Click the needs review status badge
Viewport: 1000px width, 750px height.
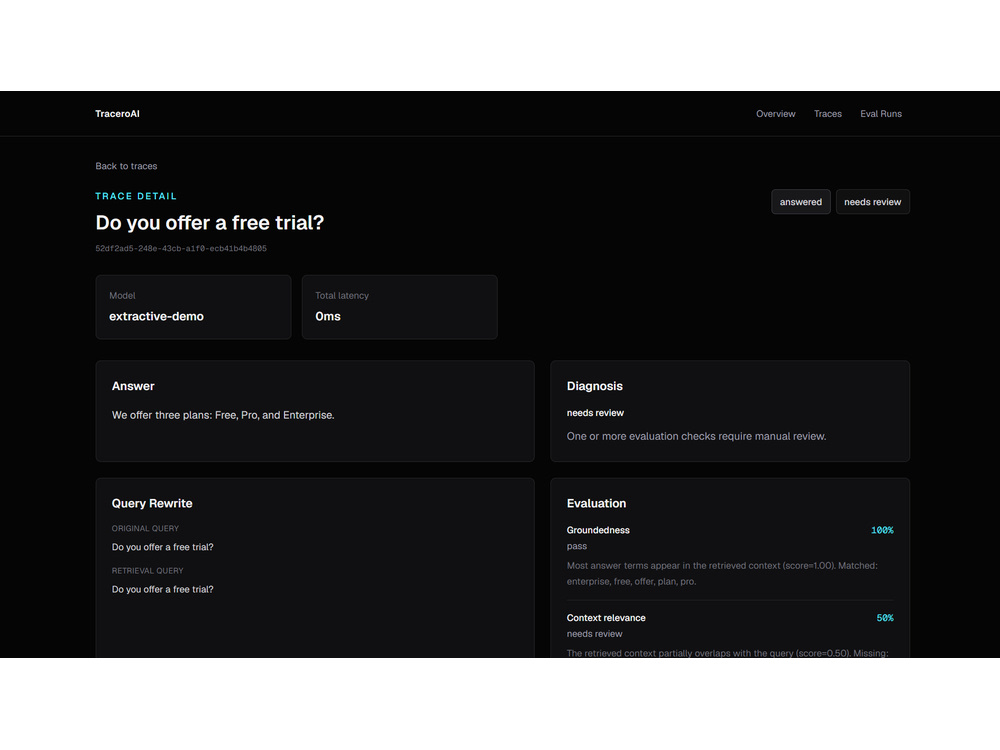(x=872, y=202)
